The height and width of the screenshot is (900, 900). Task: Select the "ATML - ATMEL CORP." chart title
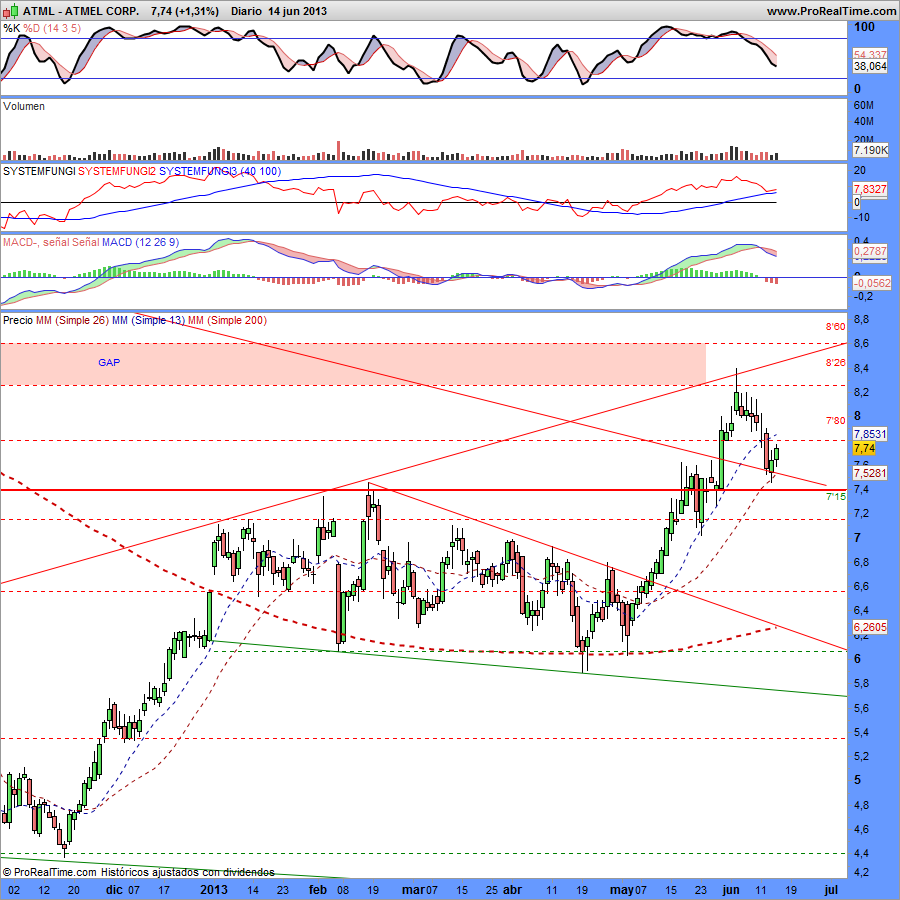[81, 11]
